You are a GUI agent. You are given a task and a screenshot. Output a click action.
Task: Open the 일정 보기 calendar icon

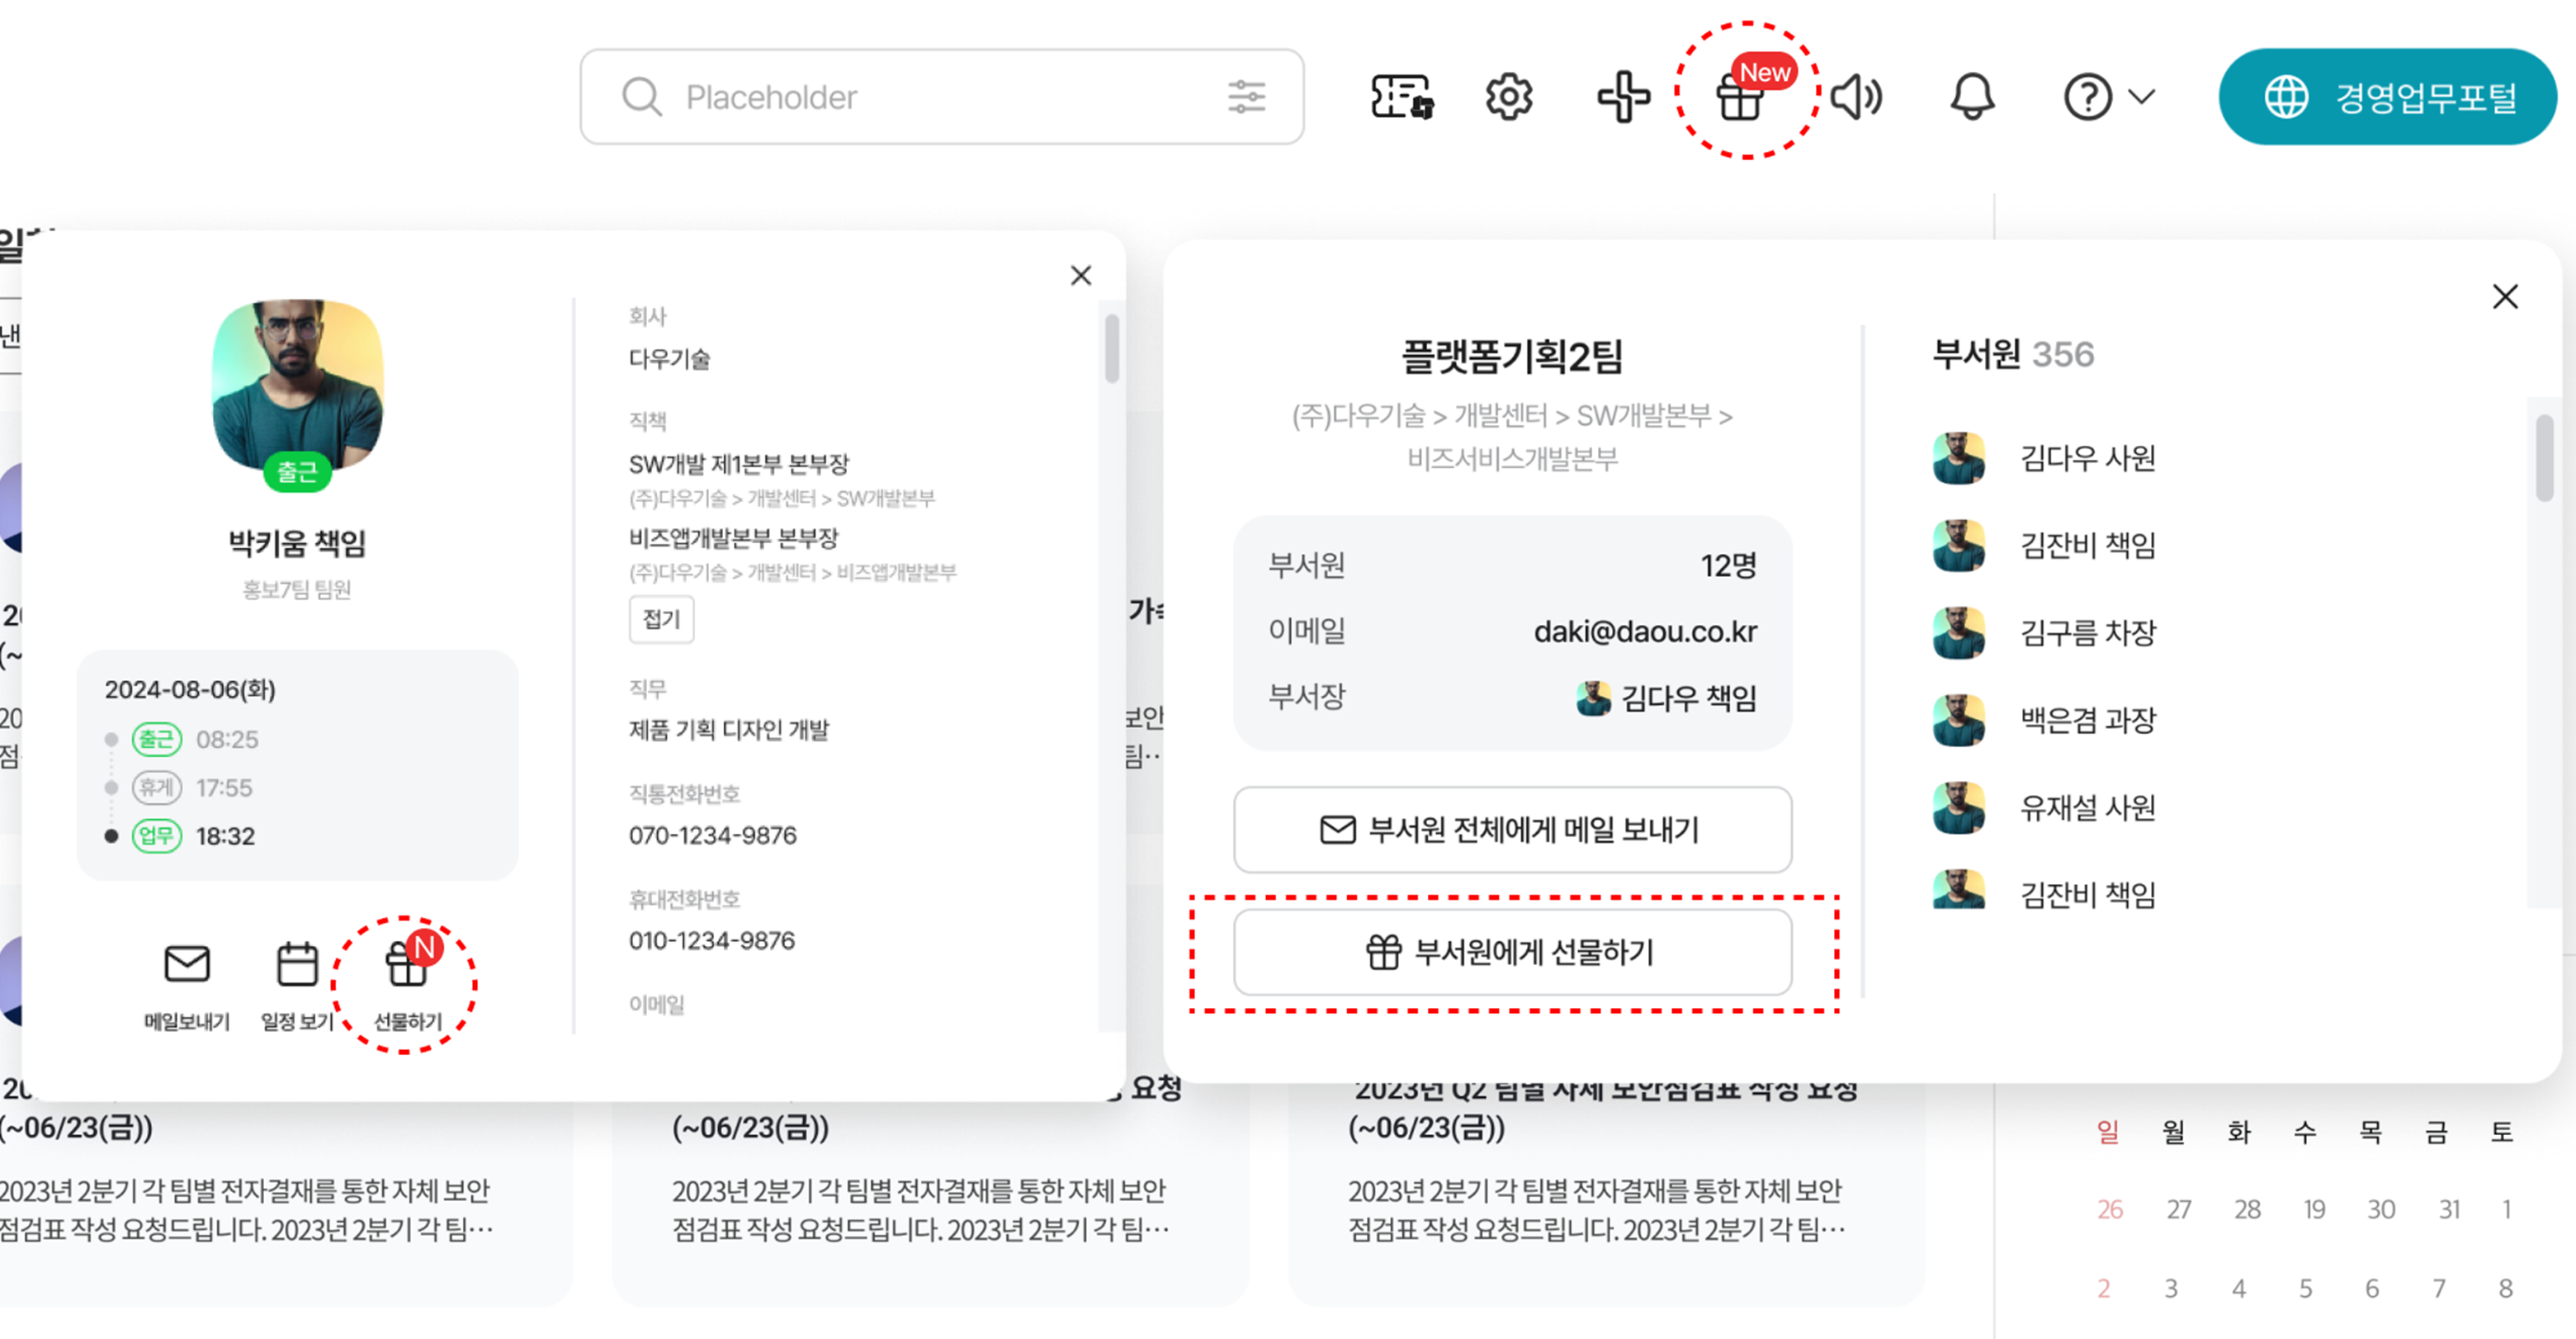pyautogui.click(x=297, y=965)
